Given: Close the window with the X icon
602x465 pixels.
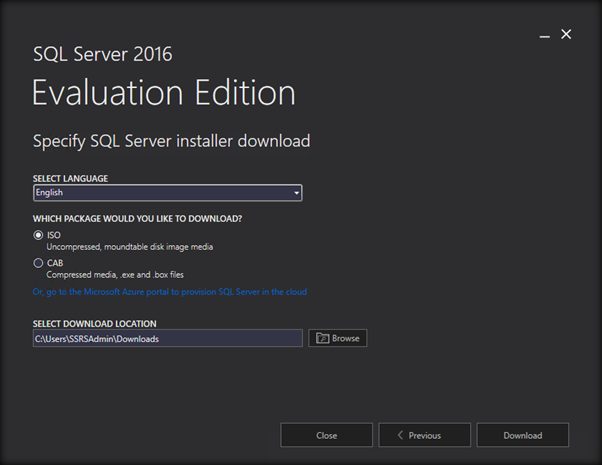Looking at the screenshot, I should 566,34.
